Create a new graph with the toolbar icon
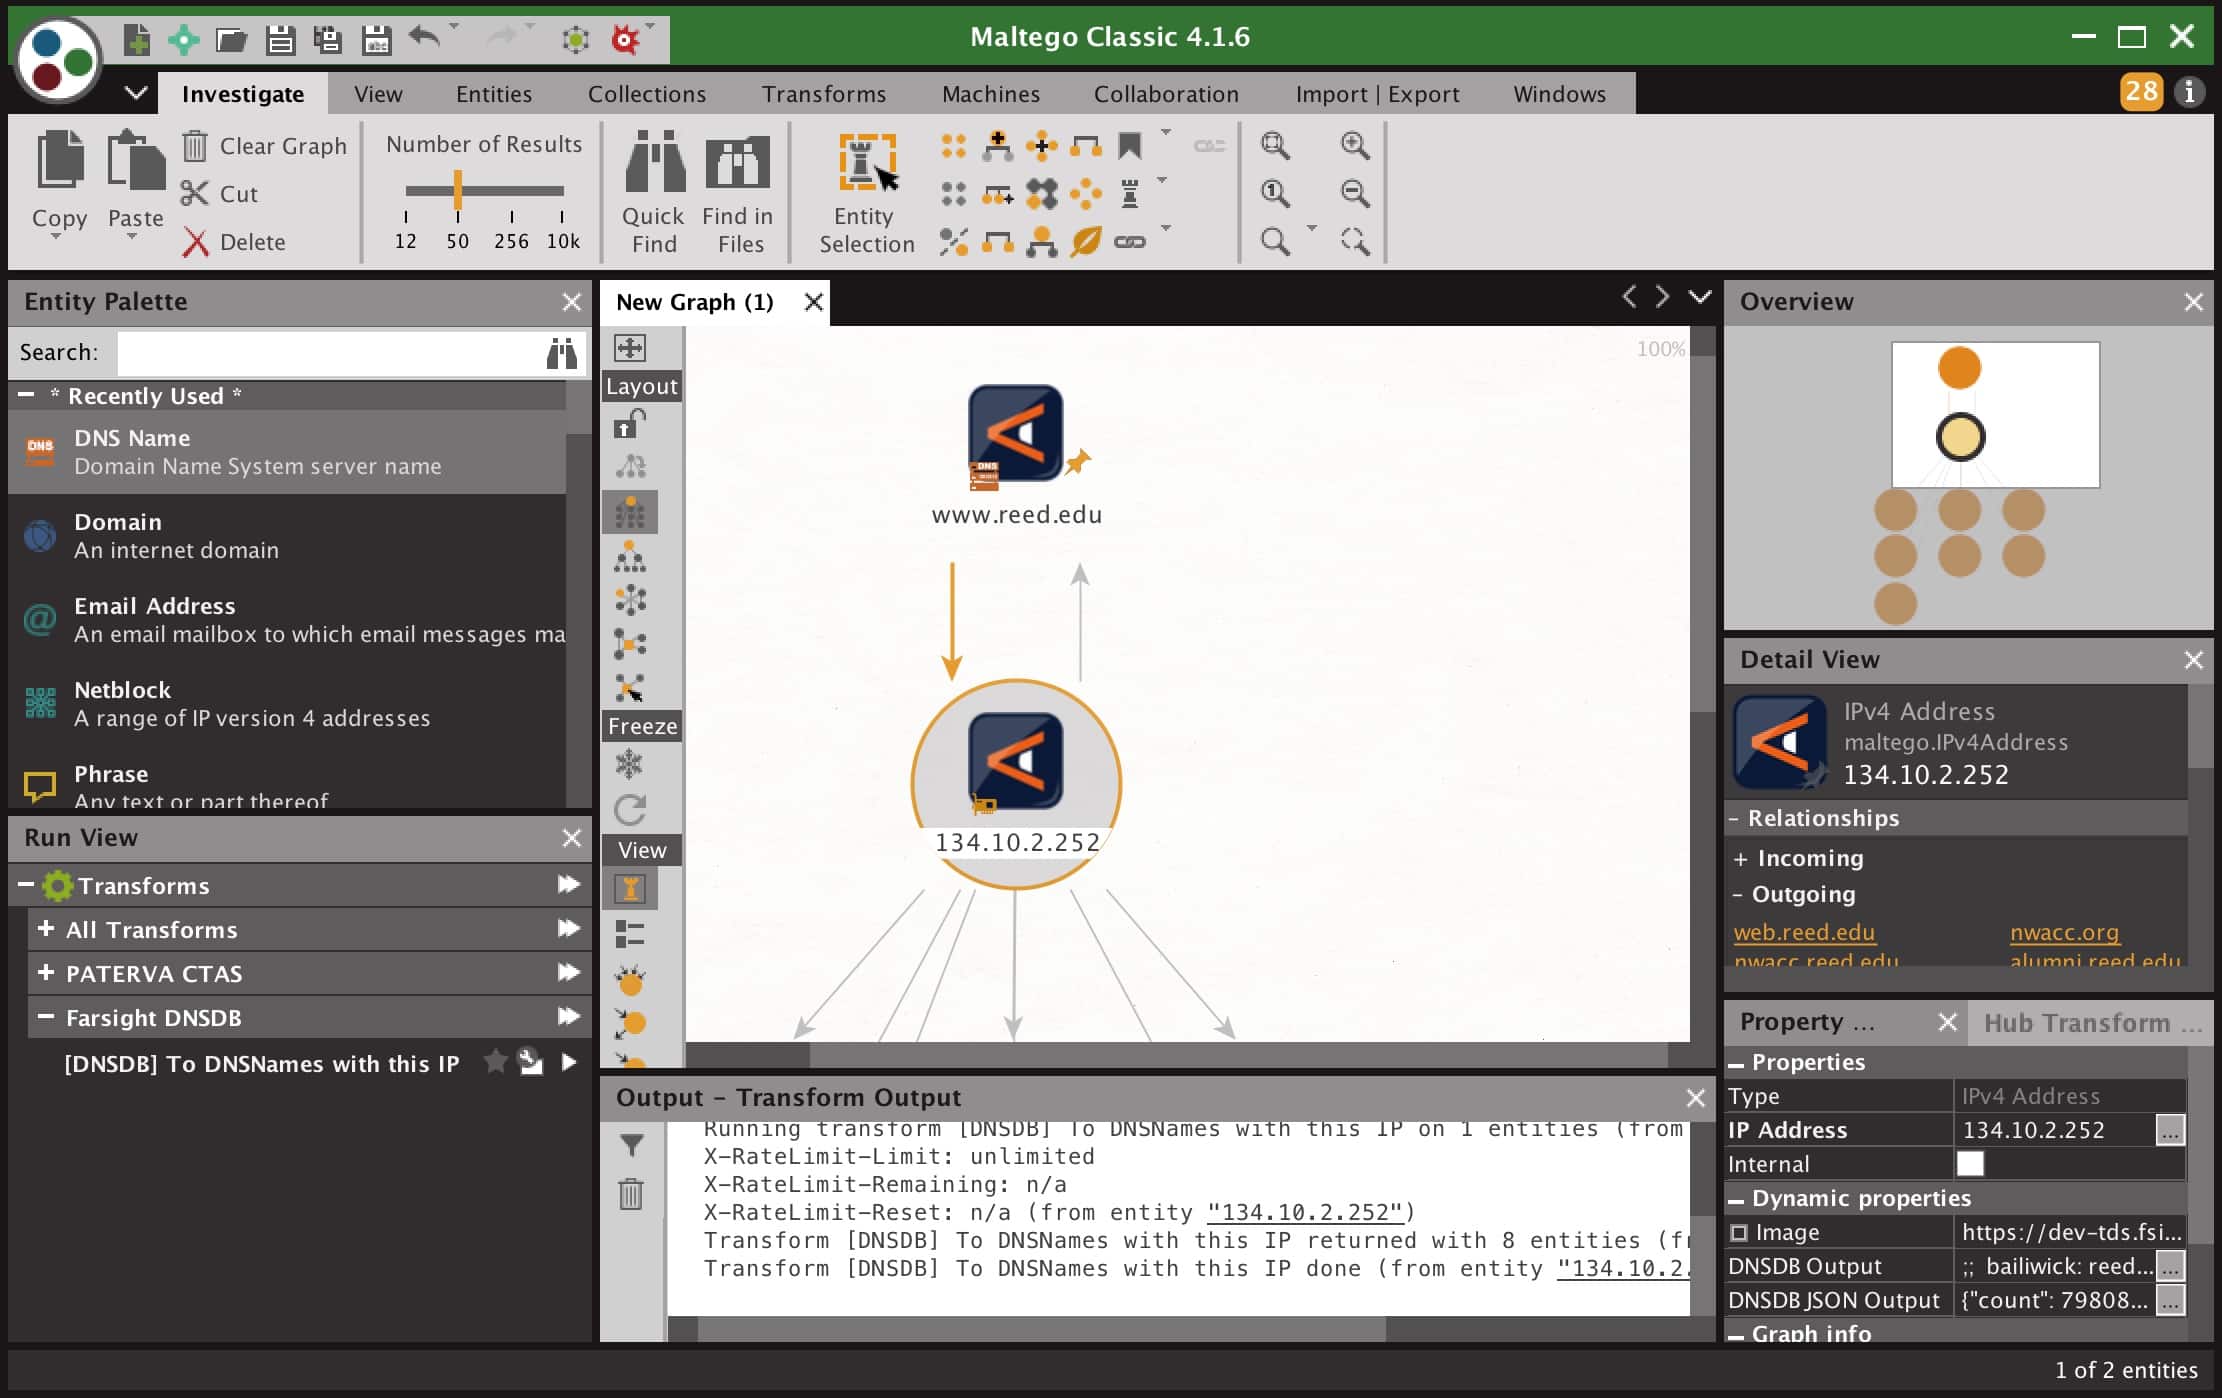This screenshot has height=1398, width=2222. tap(137, 40)
